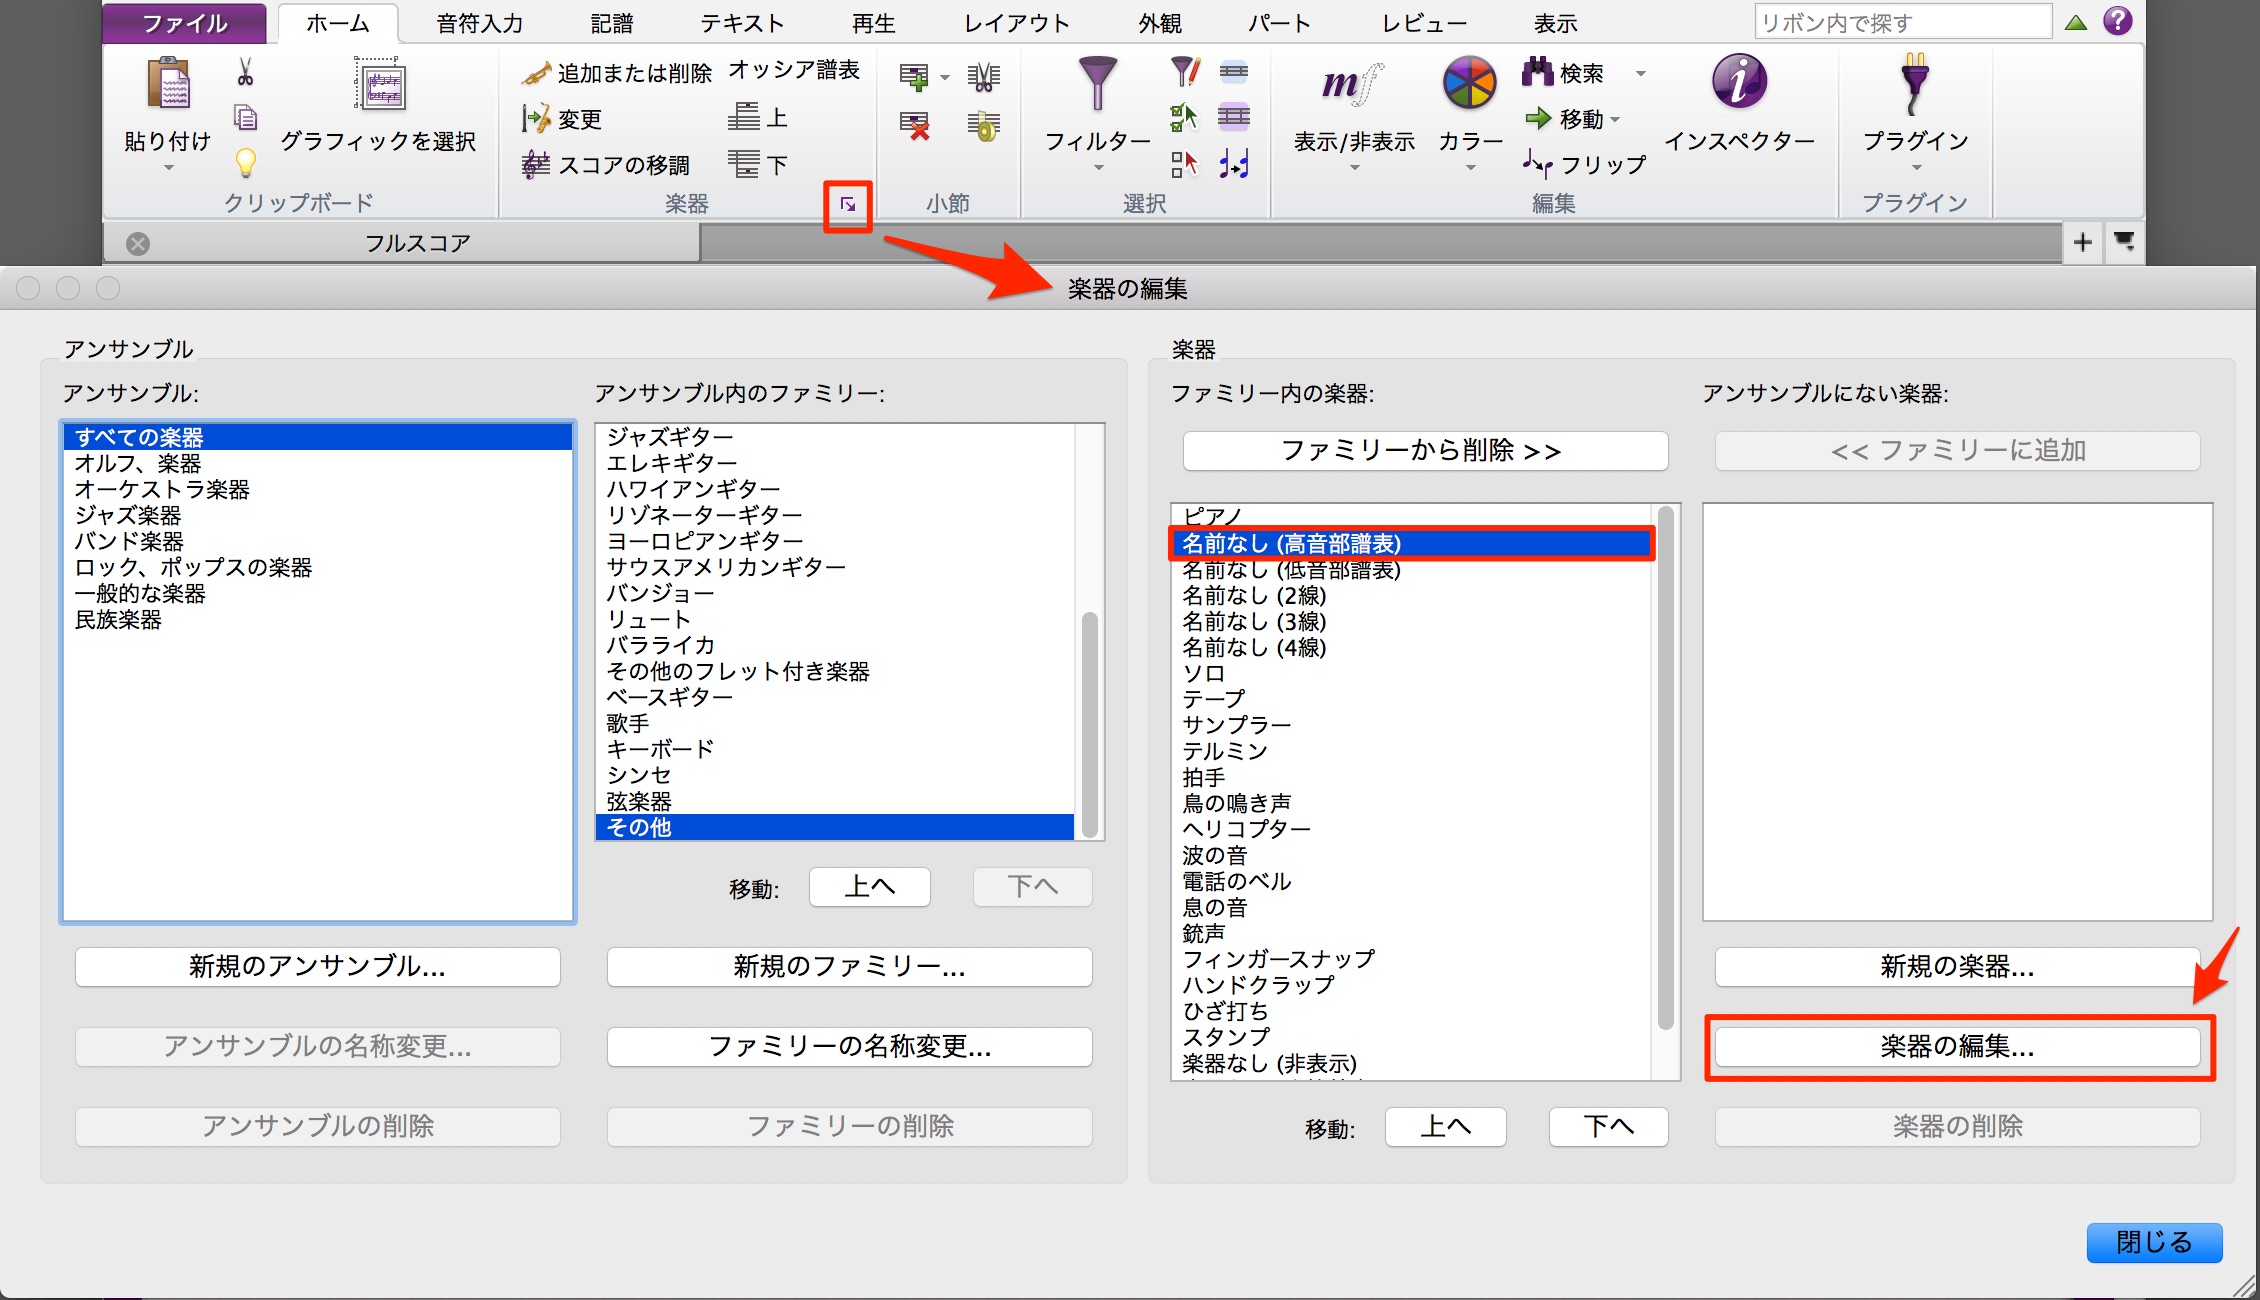Expand the 表示/非表示 dropdown arrow
This screenshot has height=1300, width=2260.
click(1354, 168)
